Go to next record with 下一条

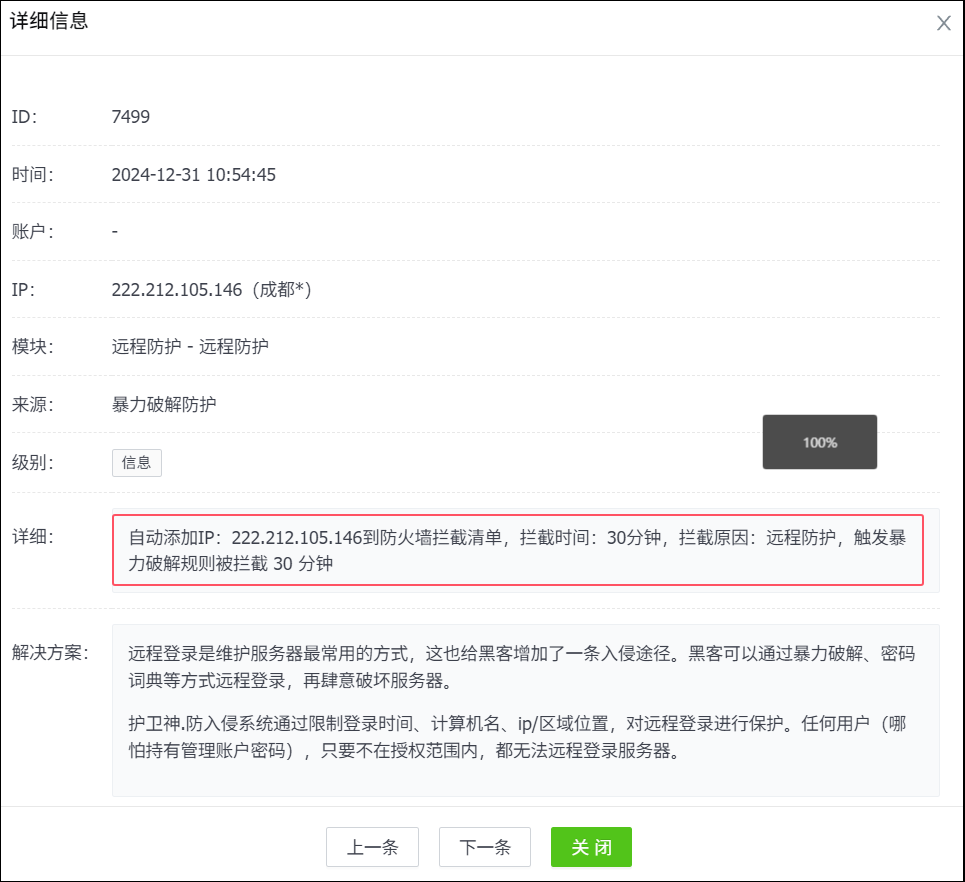click(485, 847)
